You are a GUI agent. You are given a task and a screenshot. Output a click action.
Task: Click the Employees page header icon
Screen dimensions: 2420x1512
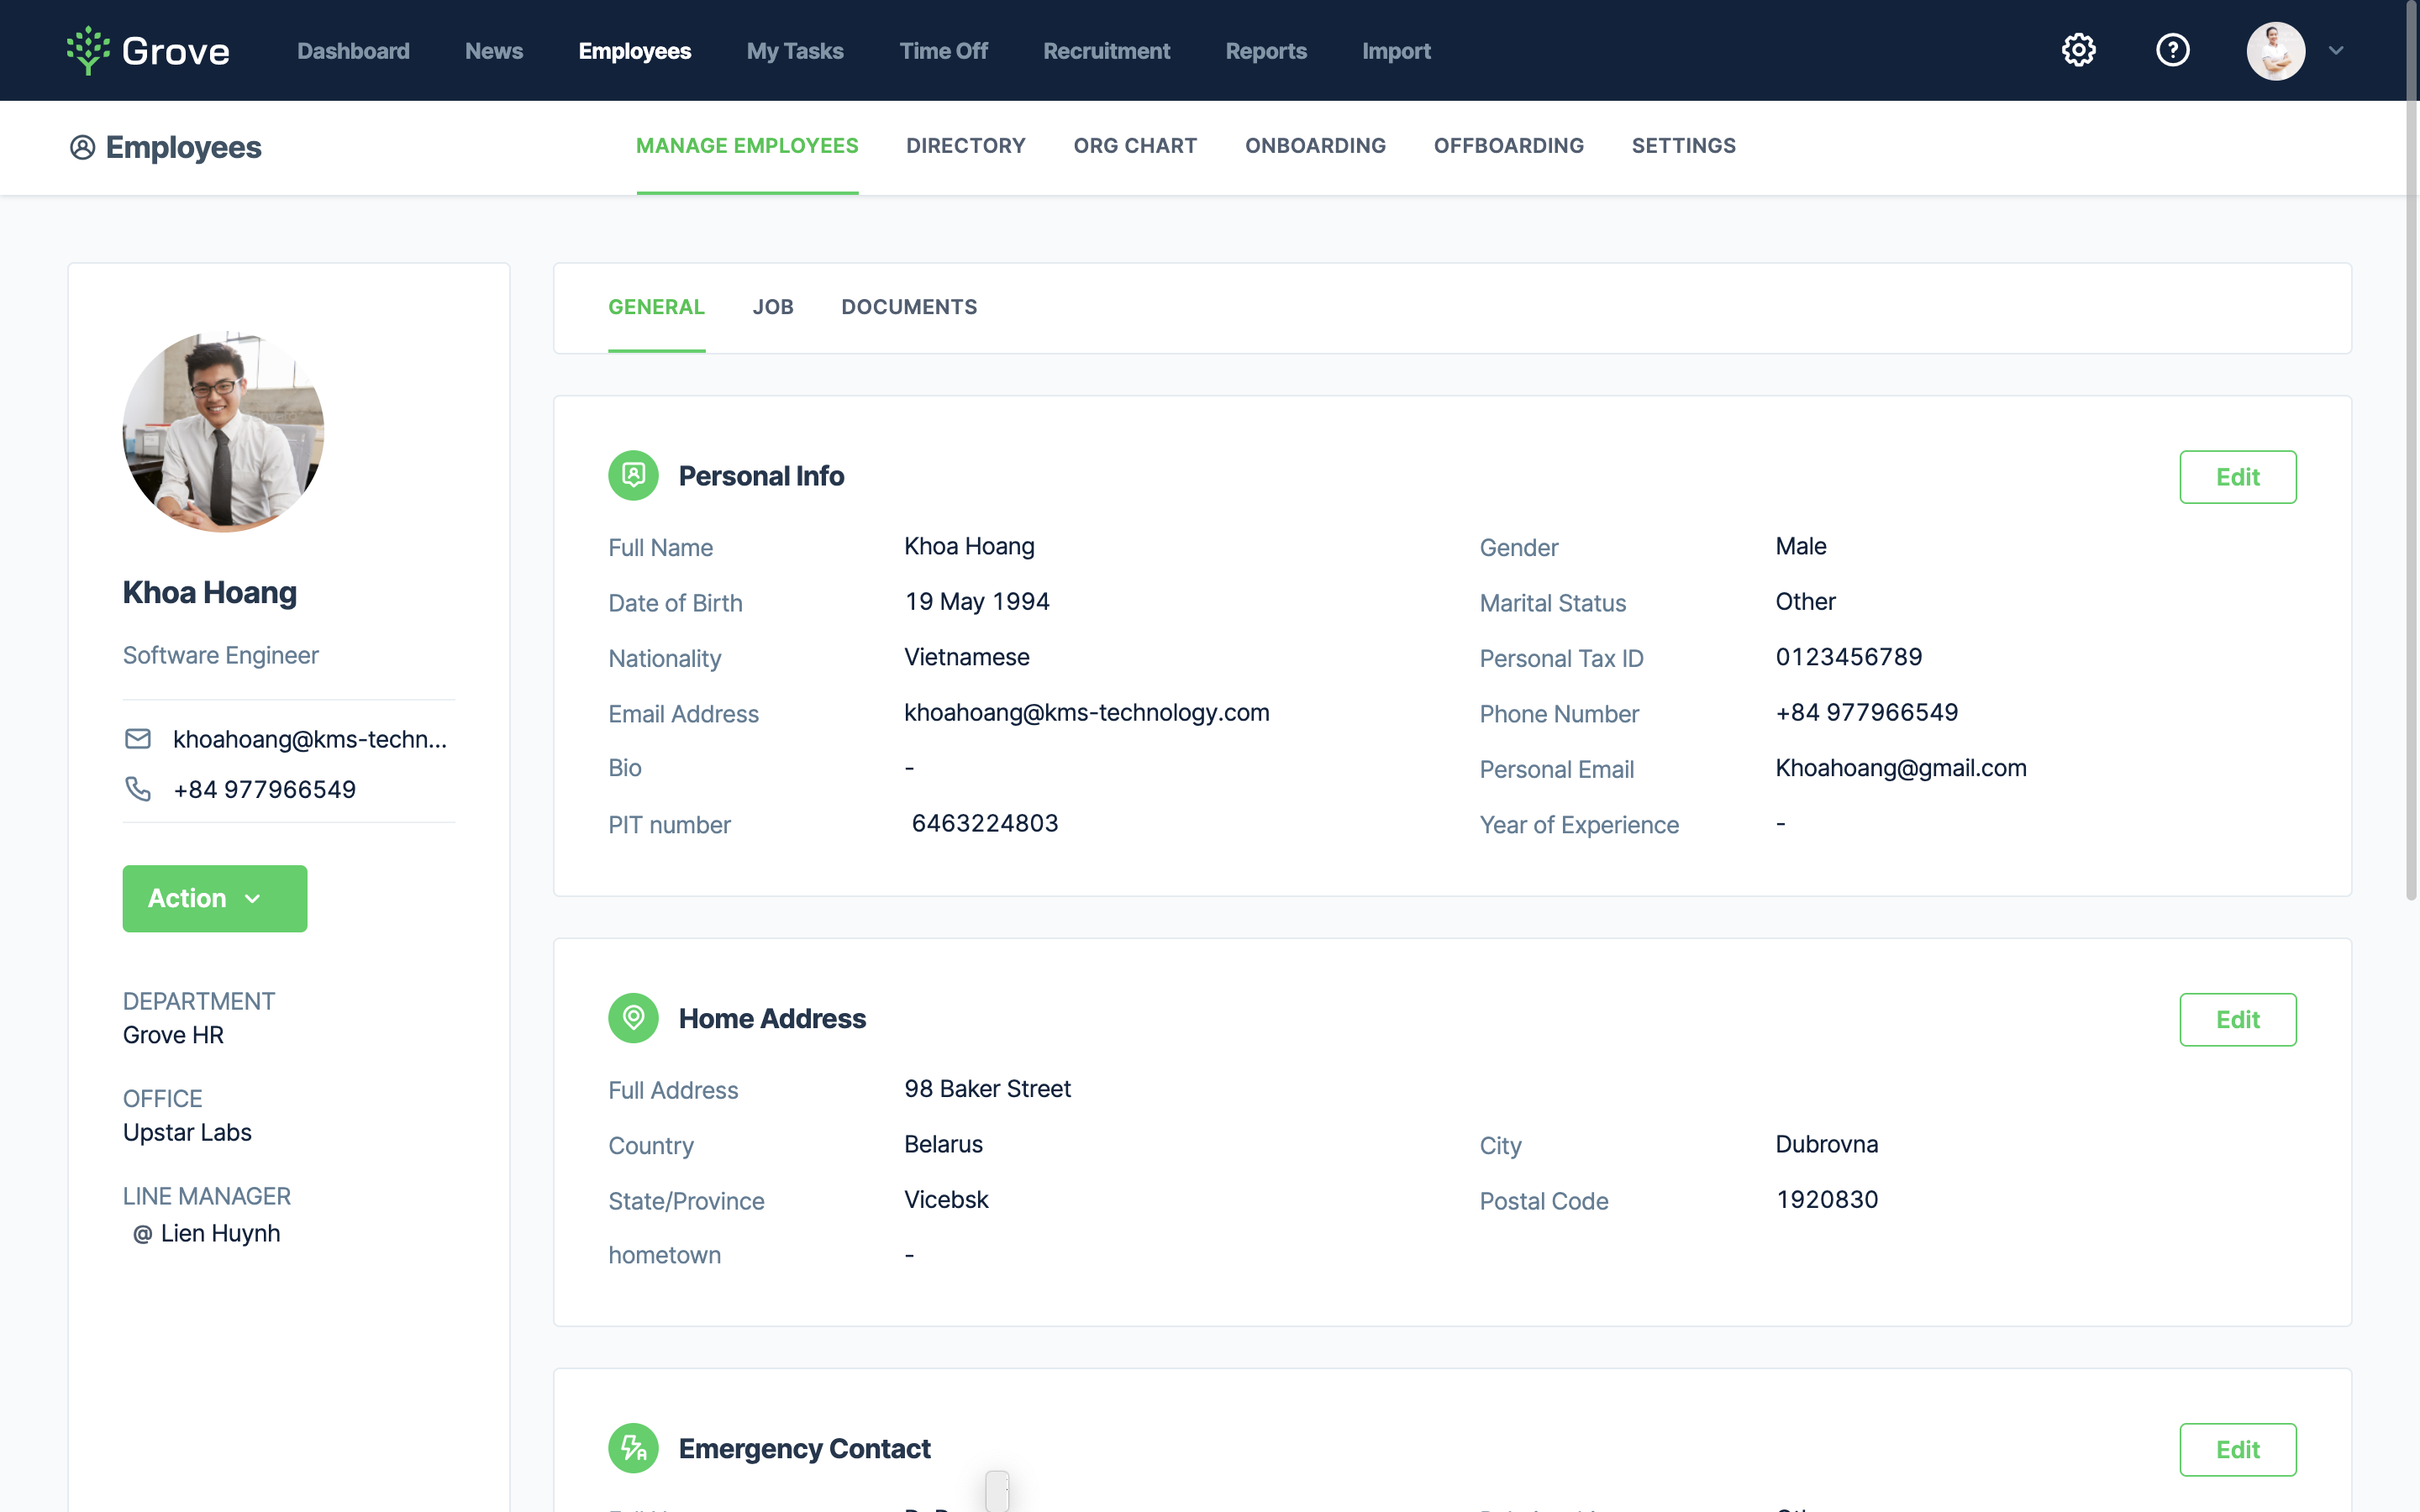click(x=82, y=148)
